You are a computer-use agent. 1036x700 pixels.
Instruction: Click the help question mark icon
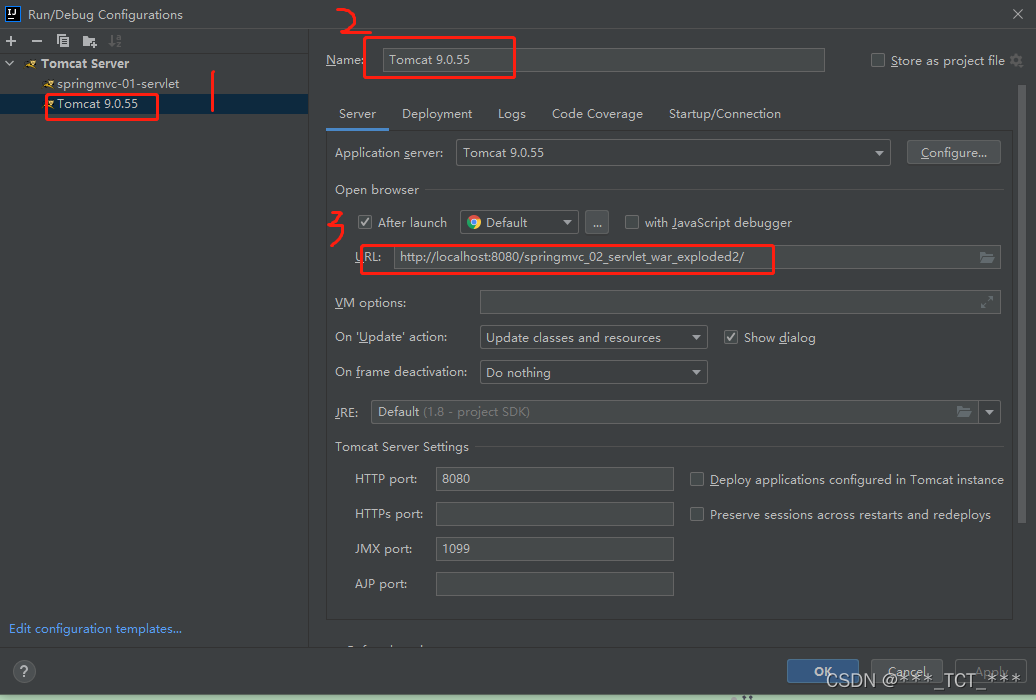(24, 672)
